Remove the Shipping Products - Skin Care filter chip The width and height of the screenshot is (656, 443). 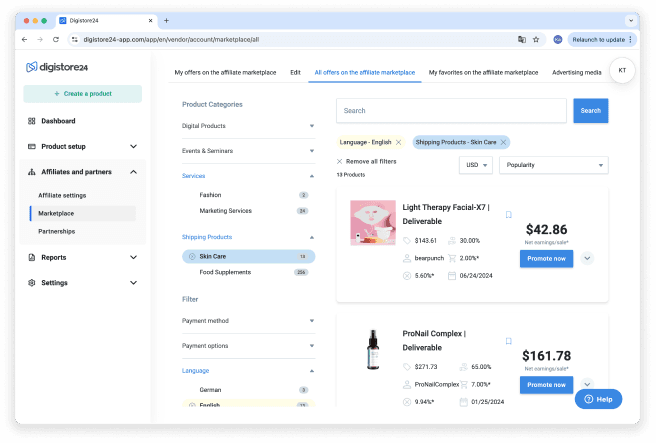[503, 142]
